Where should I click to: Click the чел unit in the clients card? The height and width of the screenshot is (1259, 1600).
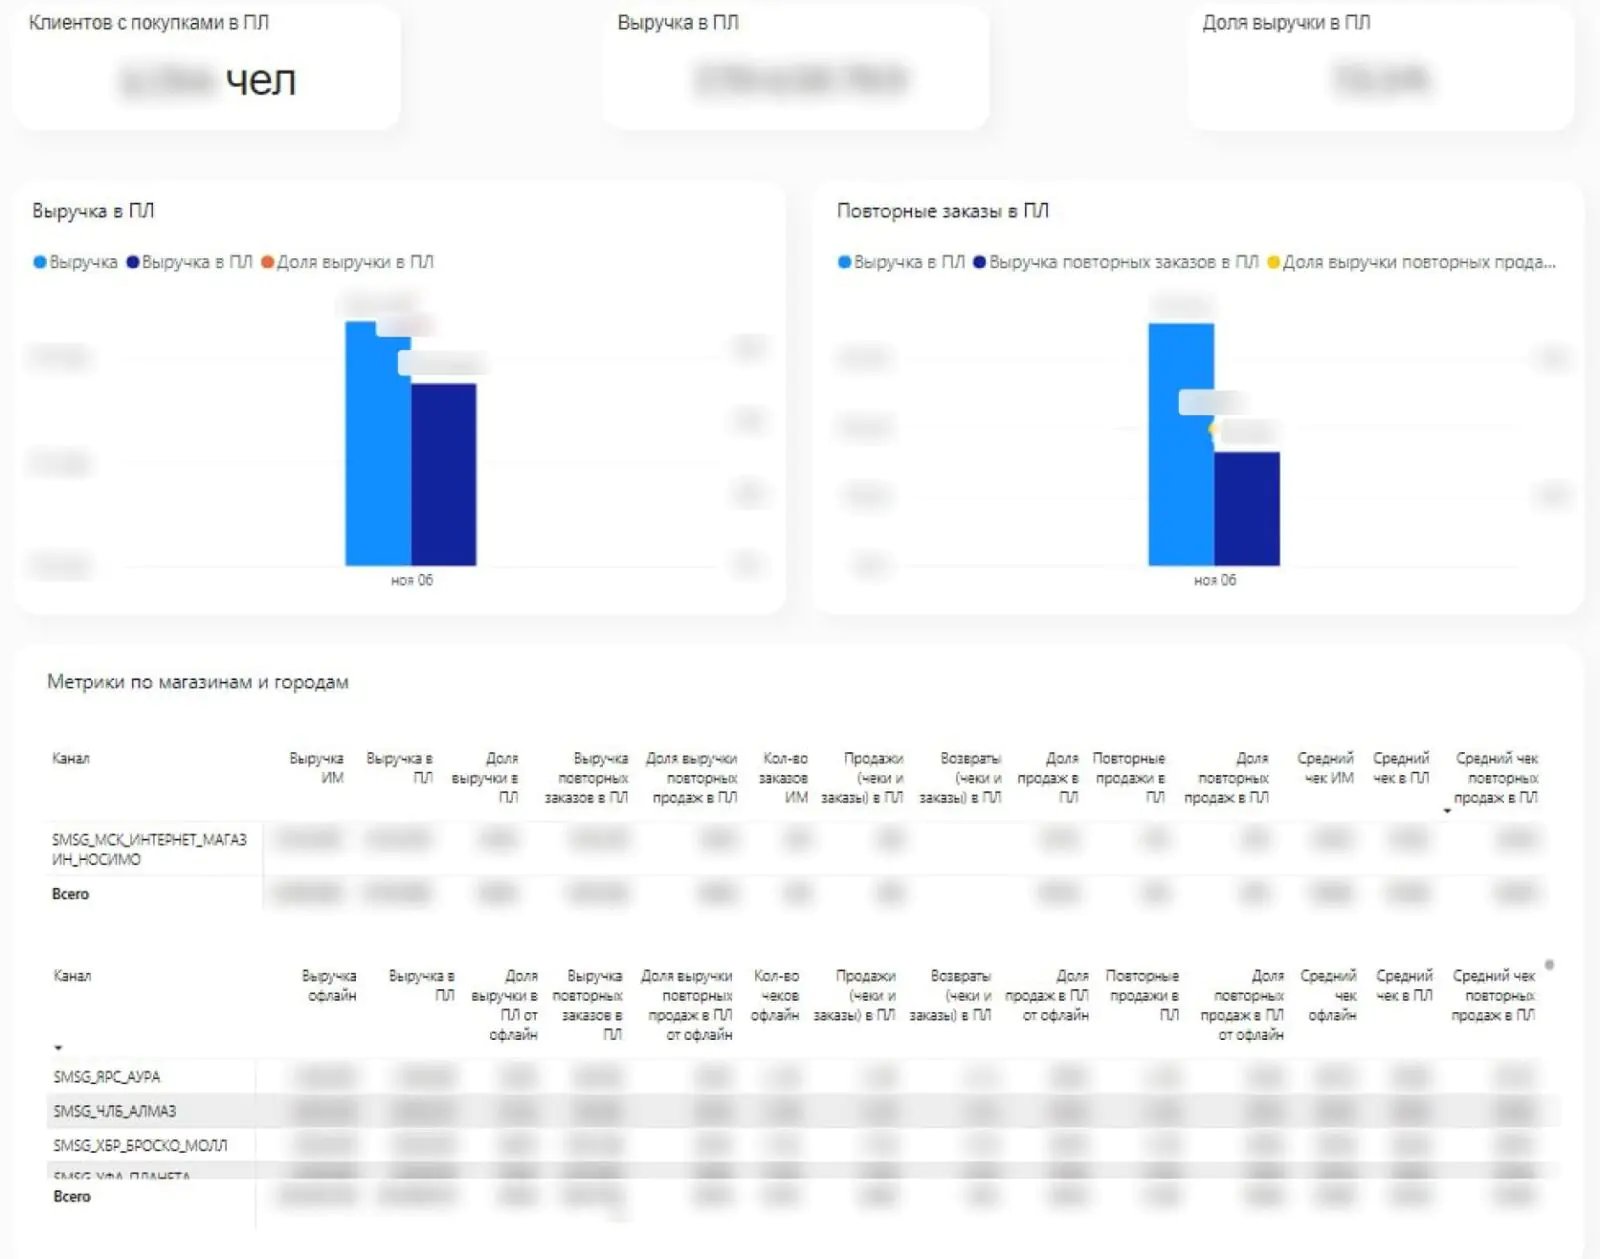point(261,80)
